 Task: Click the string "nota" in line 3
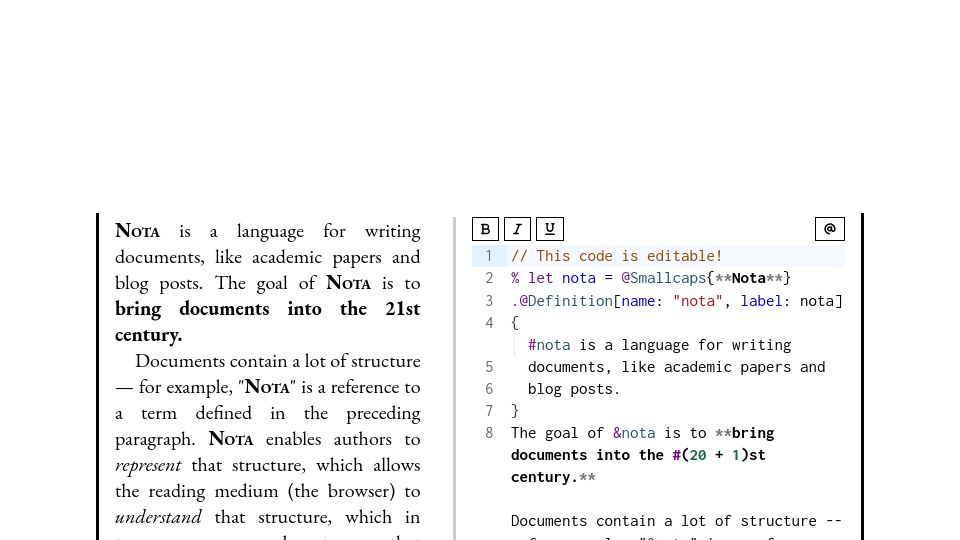coord(697,301)
